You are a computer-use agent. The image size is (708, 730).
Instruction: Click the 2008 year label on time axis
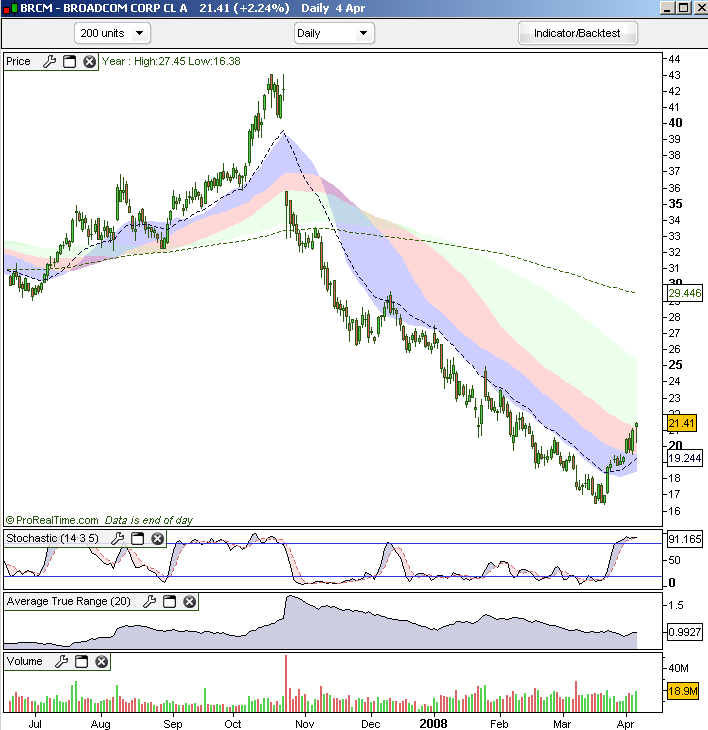(433, 723)
